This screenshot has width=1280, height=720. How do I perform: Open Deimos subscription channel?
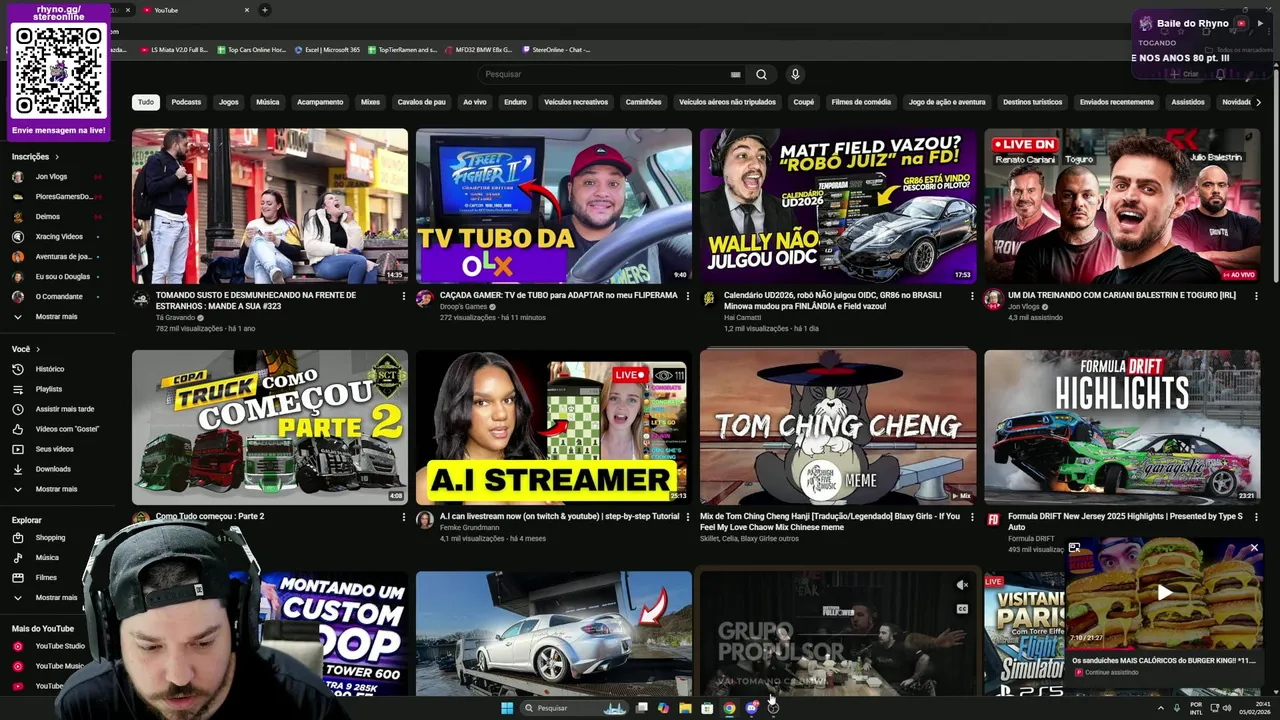pos(47,217)
